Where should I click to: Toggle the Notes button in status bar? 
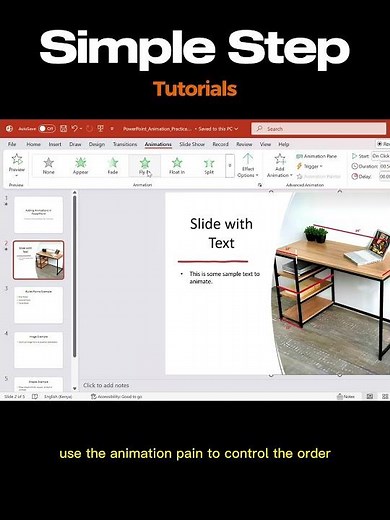coord(346,396)
